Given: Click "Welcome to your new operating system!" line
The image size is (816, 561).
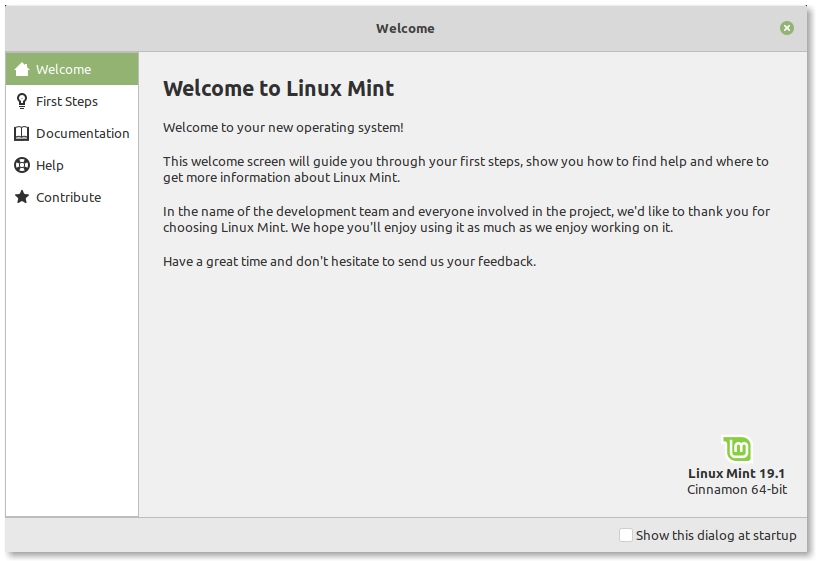Looking at the screenshot, I should (x=283, y=127).
